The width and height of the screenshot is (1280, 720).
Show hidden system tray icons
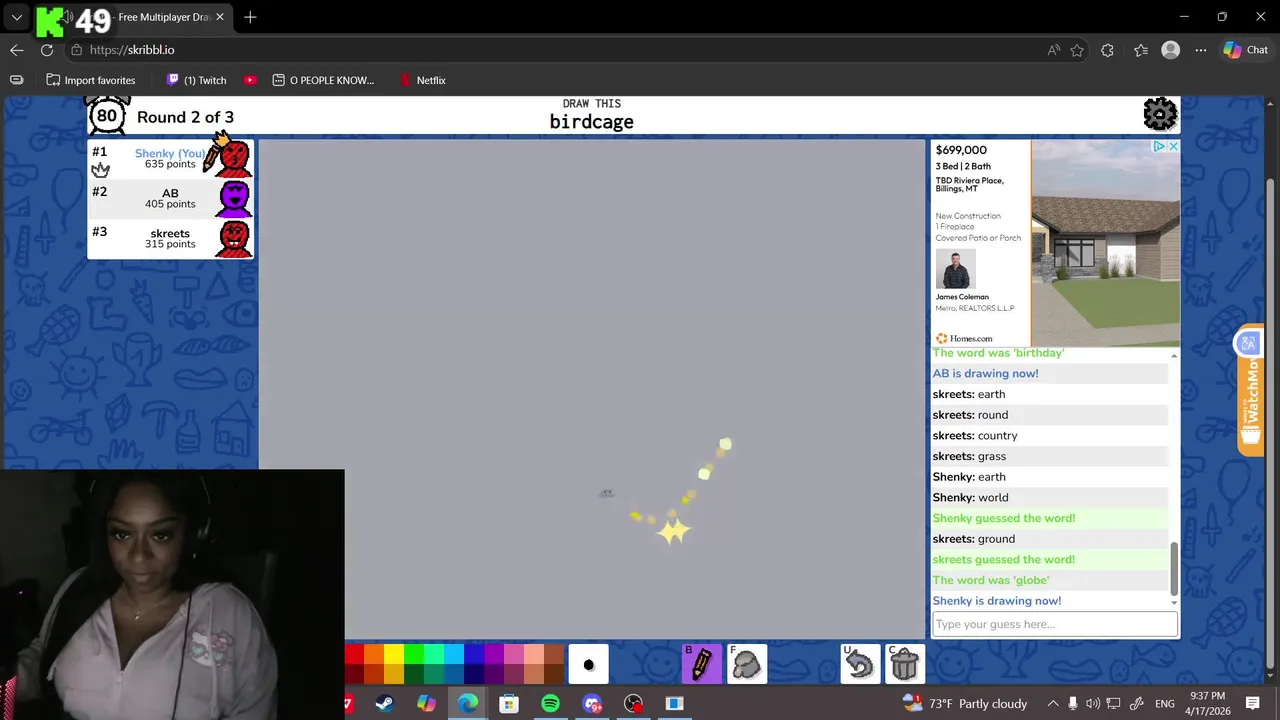[1052, 704]
